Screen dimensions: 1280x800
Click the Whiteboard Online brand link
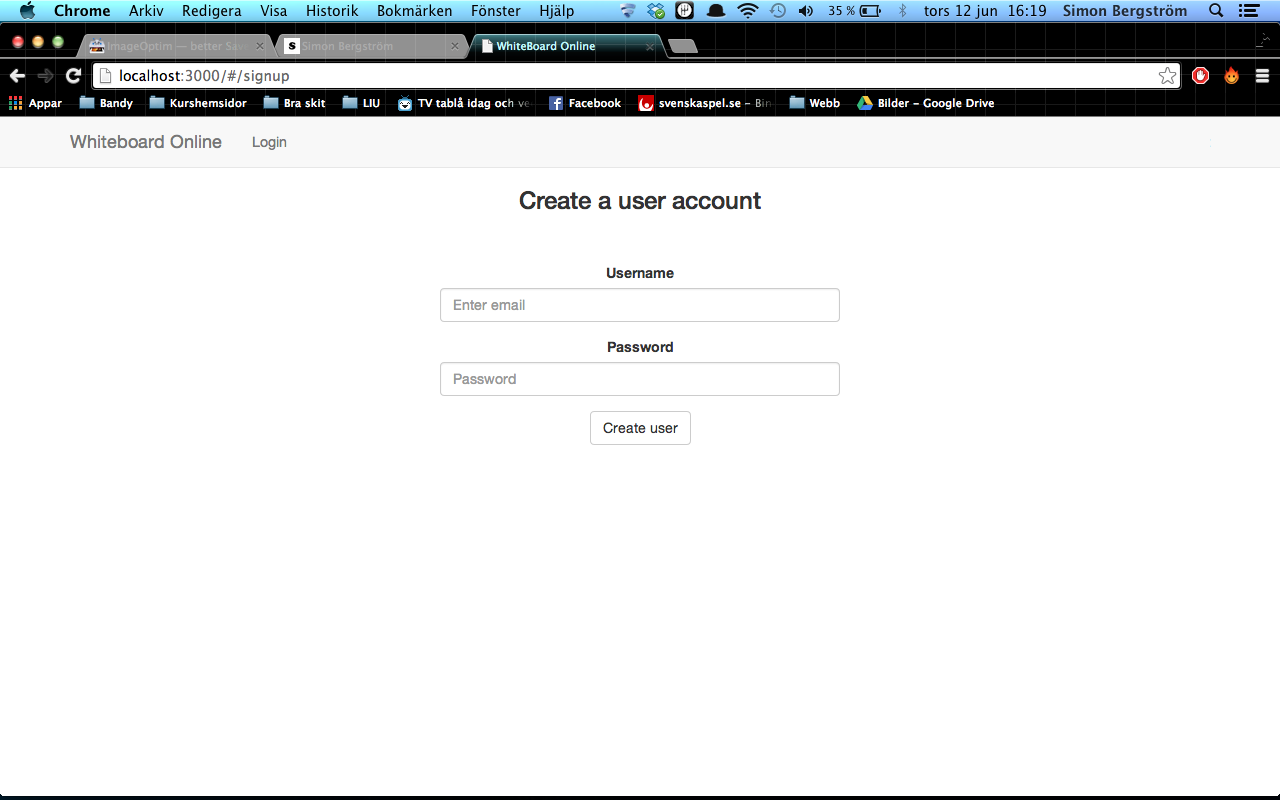tap(146, 142)
